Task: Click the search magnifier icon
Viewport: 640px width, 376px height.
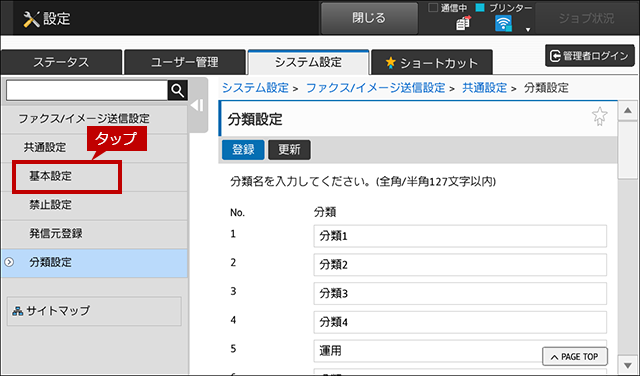Action: 178,90
